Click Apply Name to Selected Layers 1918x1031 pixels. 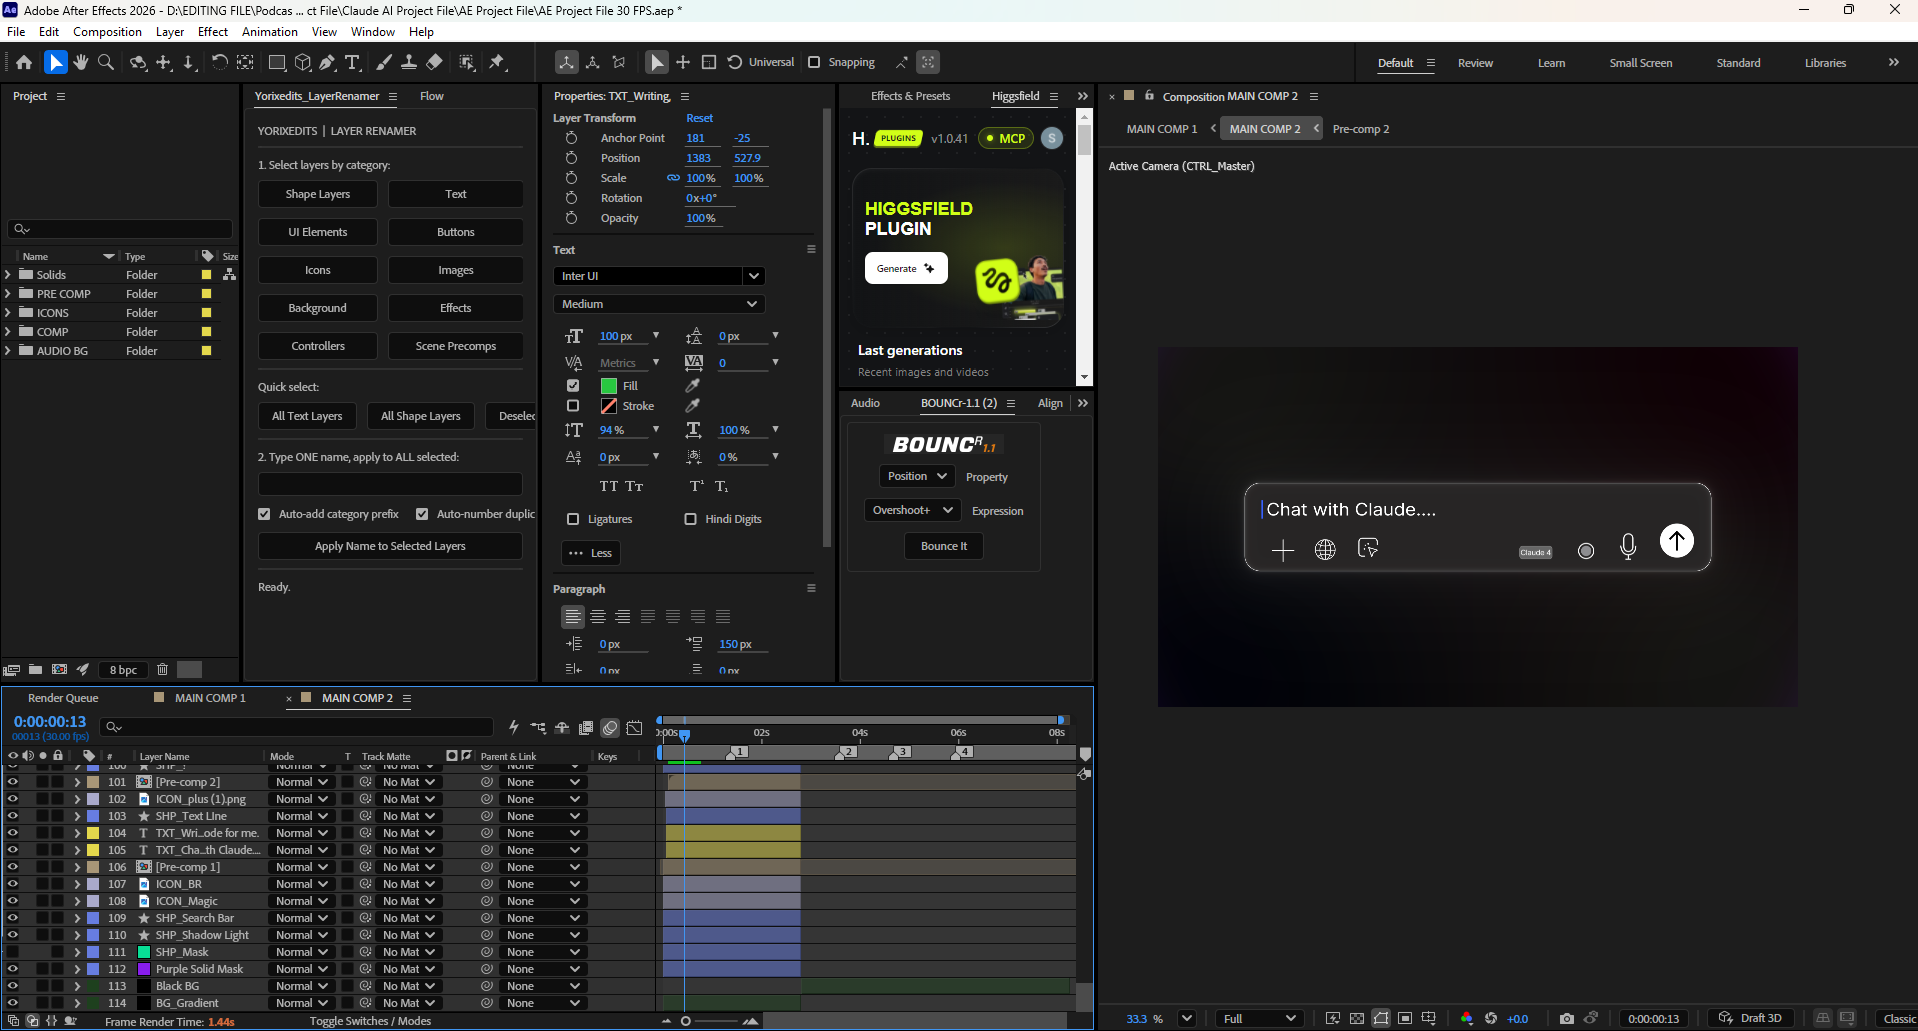(390, 546)
